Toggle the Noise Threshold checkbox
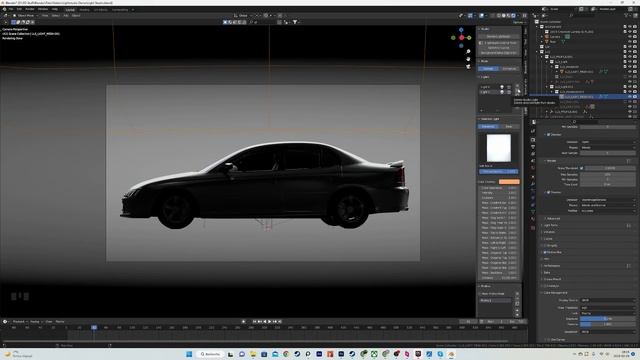This screenshot has height=360, width=640. tap(582, 168)
